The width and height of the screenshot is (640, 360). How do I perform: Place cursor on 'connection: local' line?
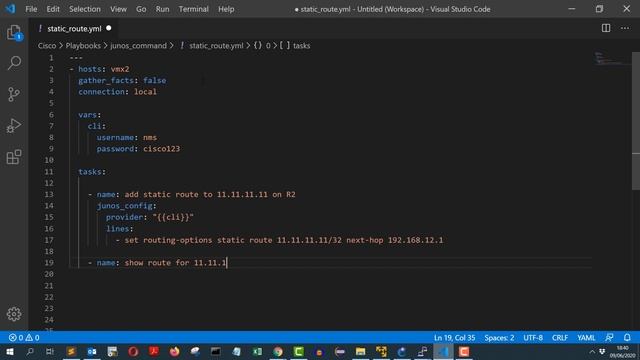click(117, 92)
